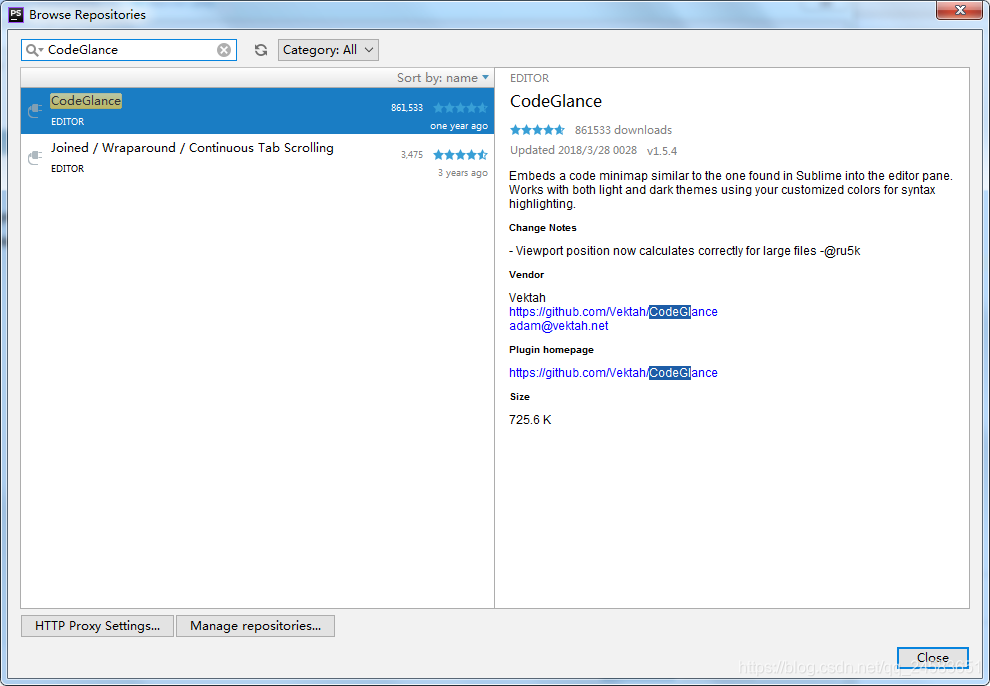
Task: Click '3 years ago' label
Action: pos(463,173)
